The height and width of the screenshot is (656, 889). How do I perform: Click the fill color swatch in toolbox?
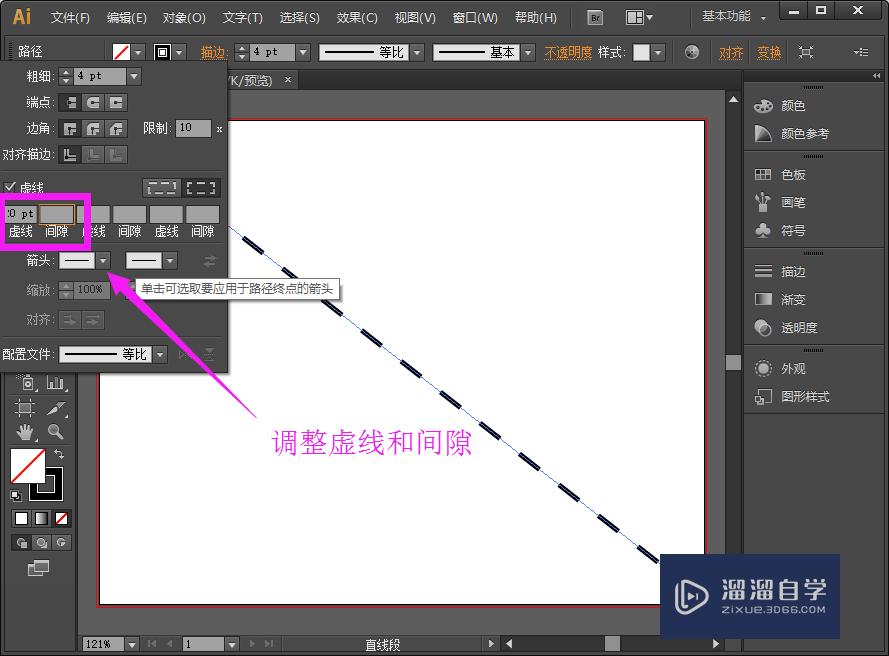(x=27, y=465)
